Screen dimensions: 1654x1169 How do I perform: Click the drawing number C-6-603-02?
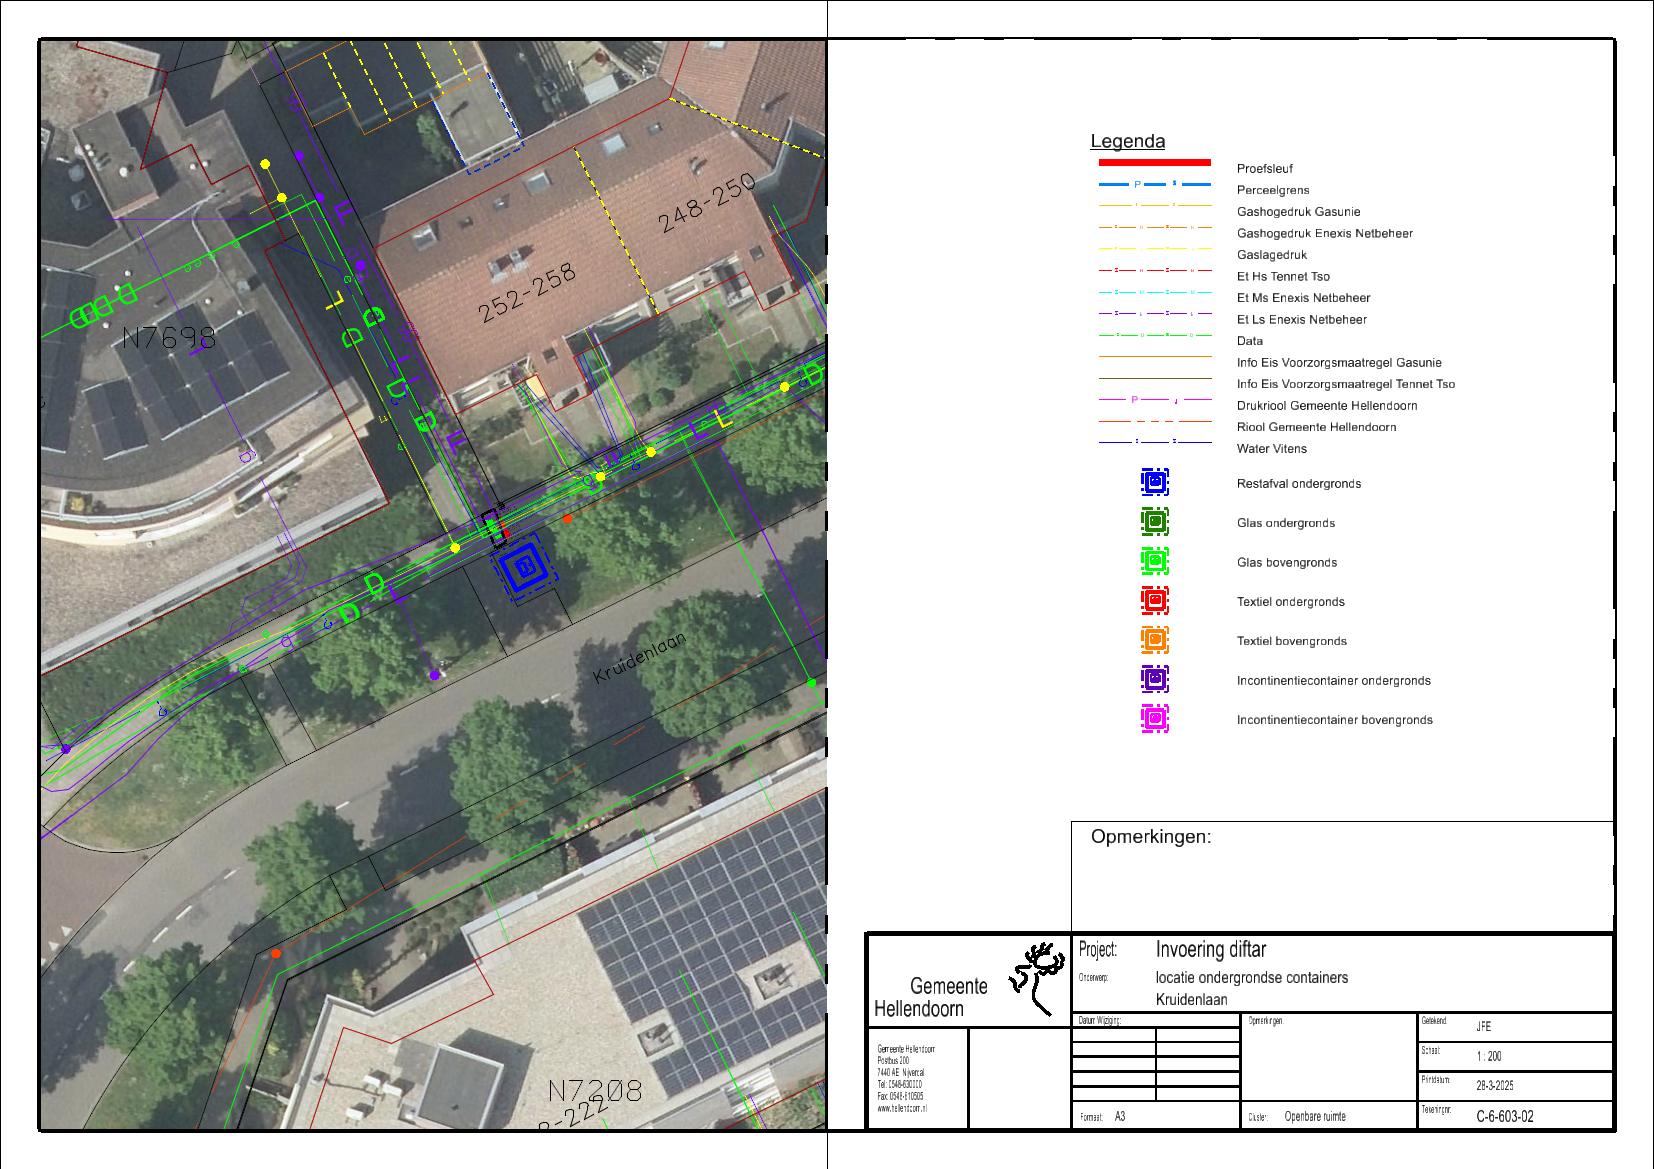click(1504, 1117)
